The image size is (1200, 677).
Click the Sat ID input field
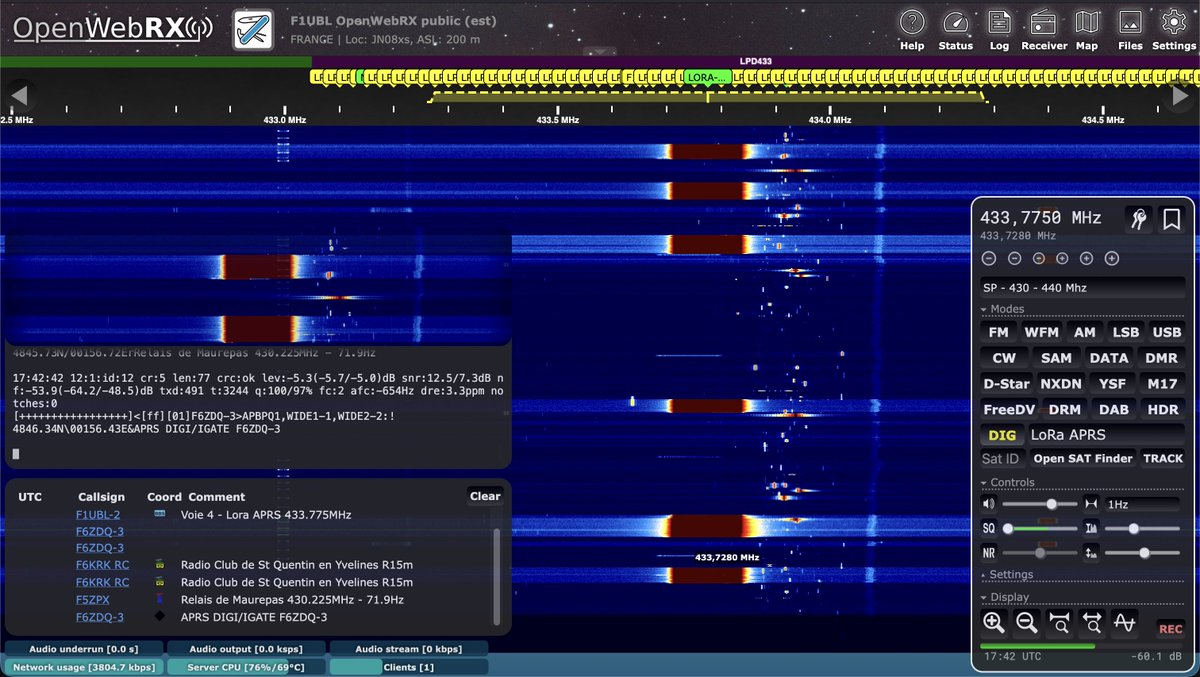tap(1003, 459)
